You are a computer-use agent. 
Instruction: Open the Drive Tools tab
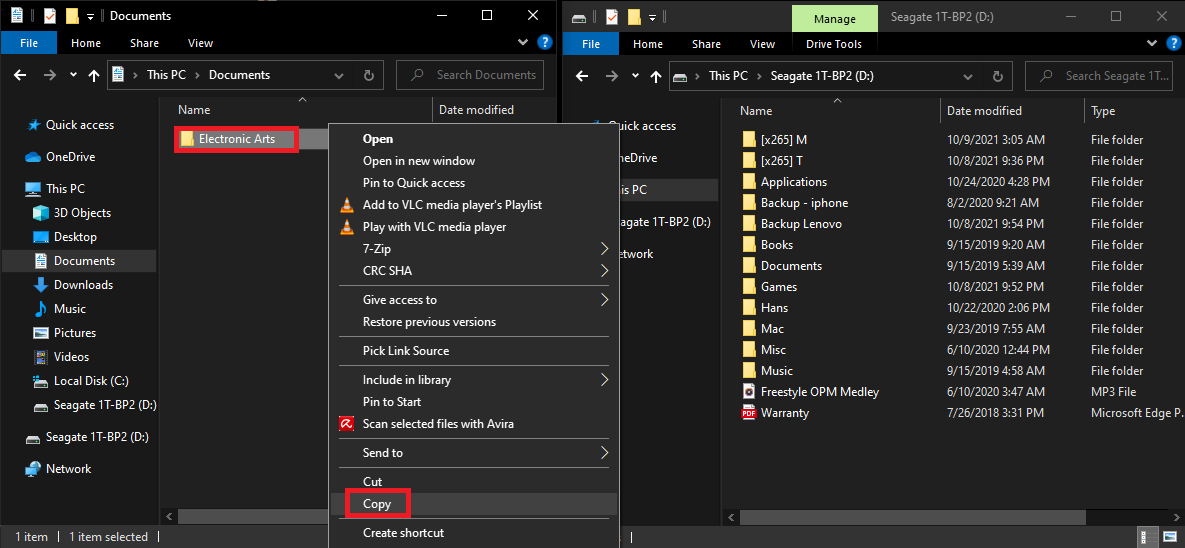click(x=834, y=44)
